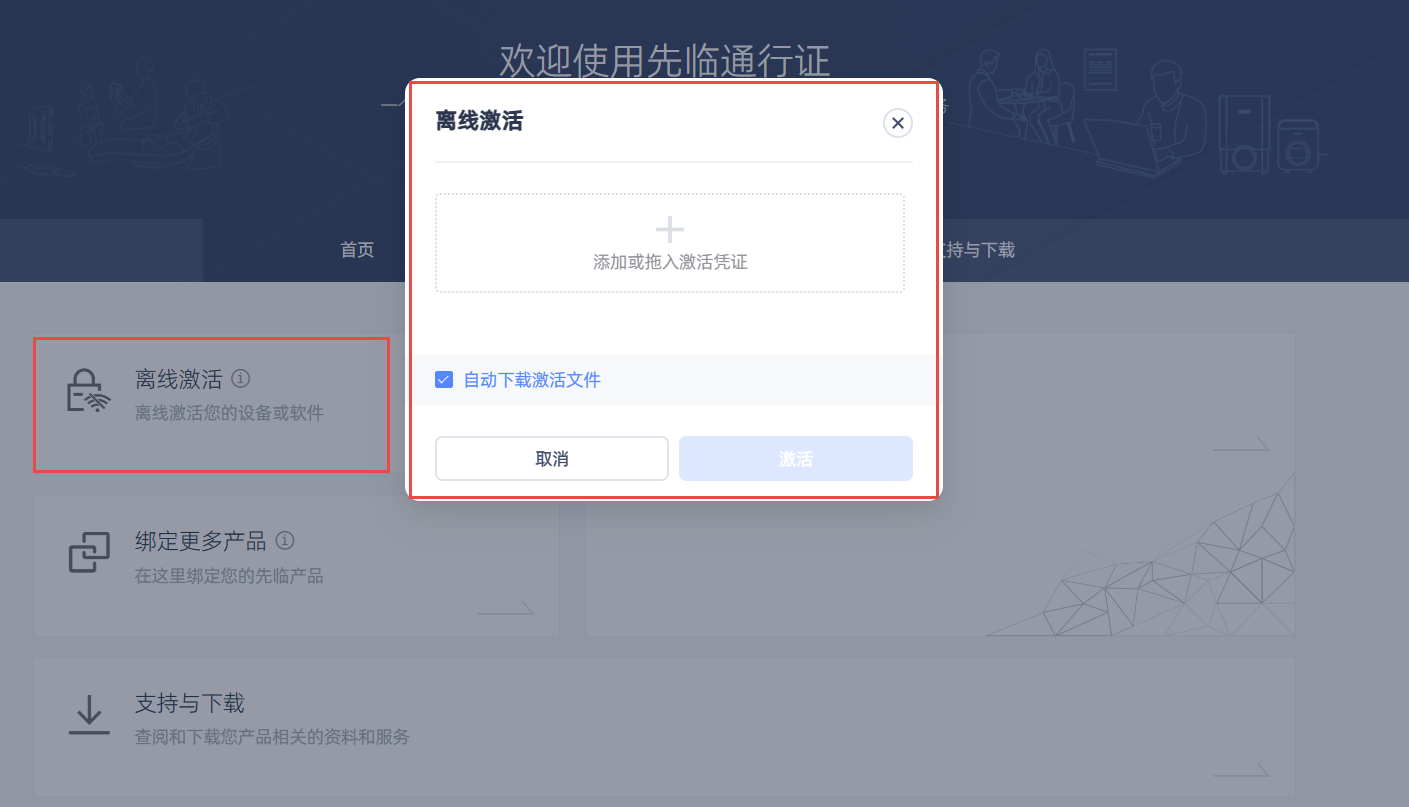Click the 自动下载激活文件 label text
1409x807 pixels.
coord(531,380)
